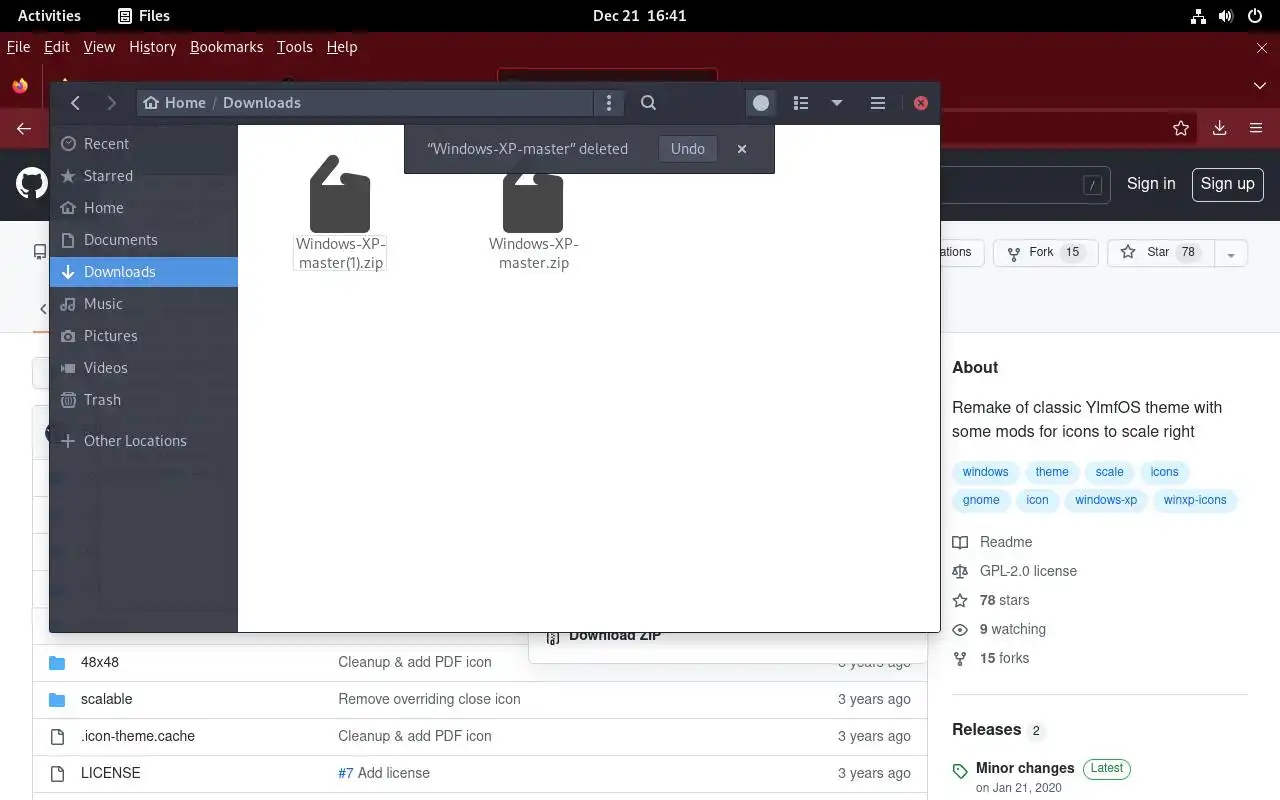Open Firefox Edit menu
The width and height of the screenshot is (1280, 800).
click(57, 47)
